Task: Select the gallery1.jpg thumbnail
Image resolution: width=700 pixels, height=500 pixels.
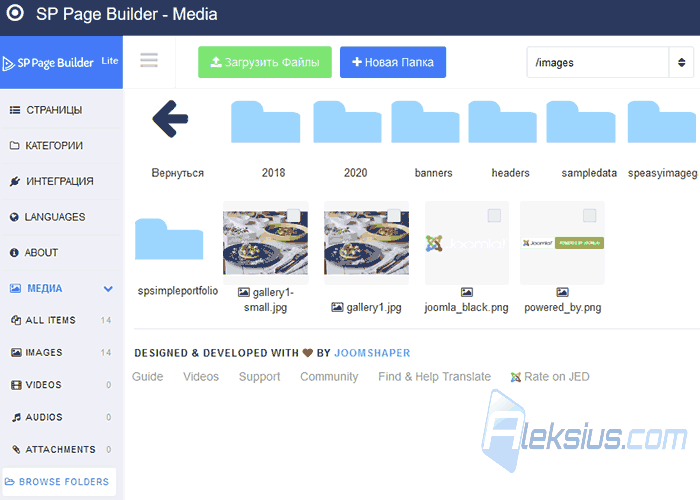Action: coord(367,242)
